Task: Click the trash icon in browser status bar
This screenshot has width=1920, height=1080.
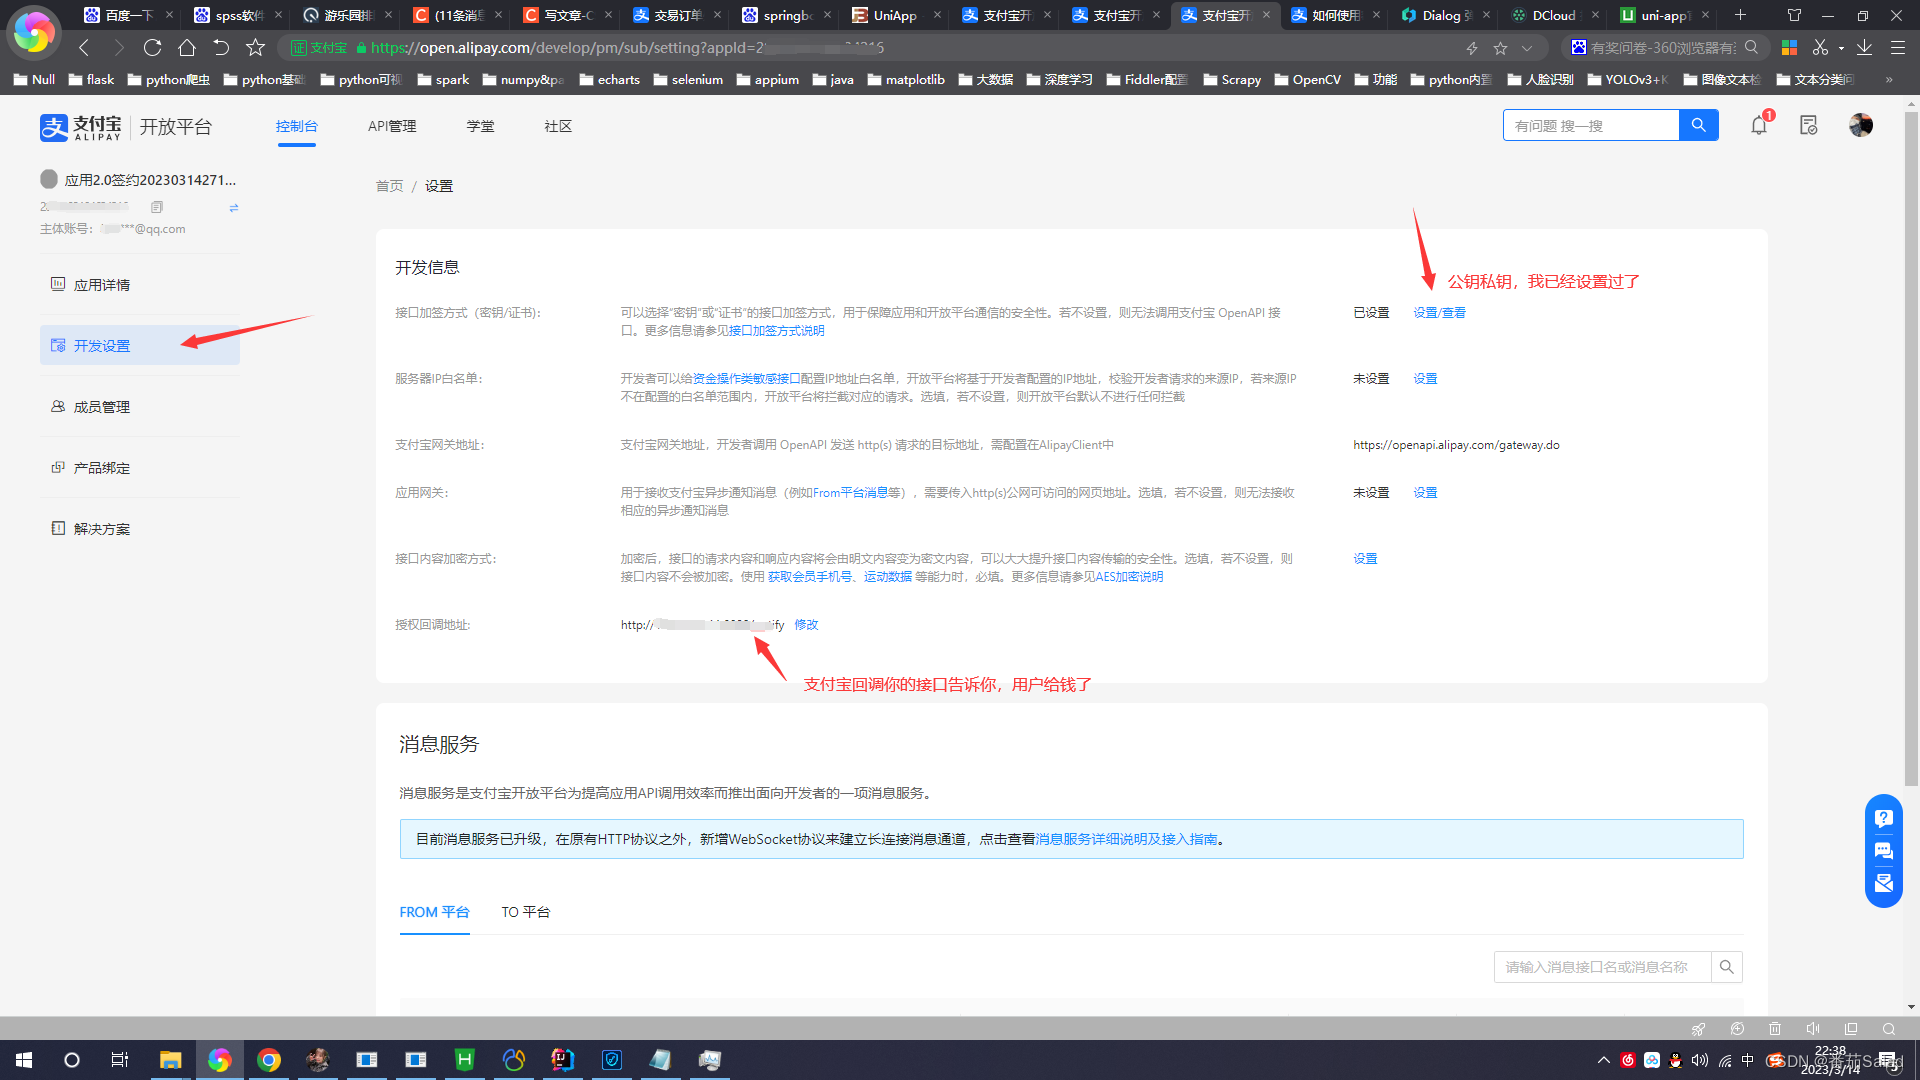Action: [1775, 1029]
